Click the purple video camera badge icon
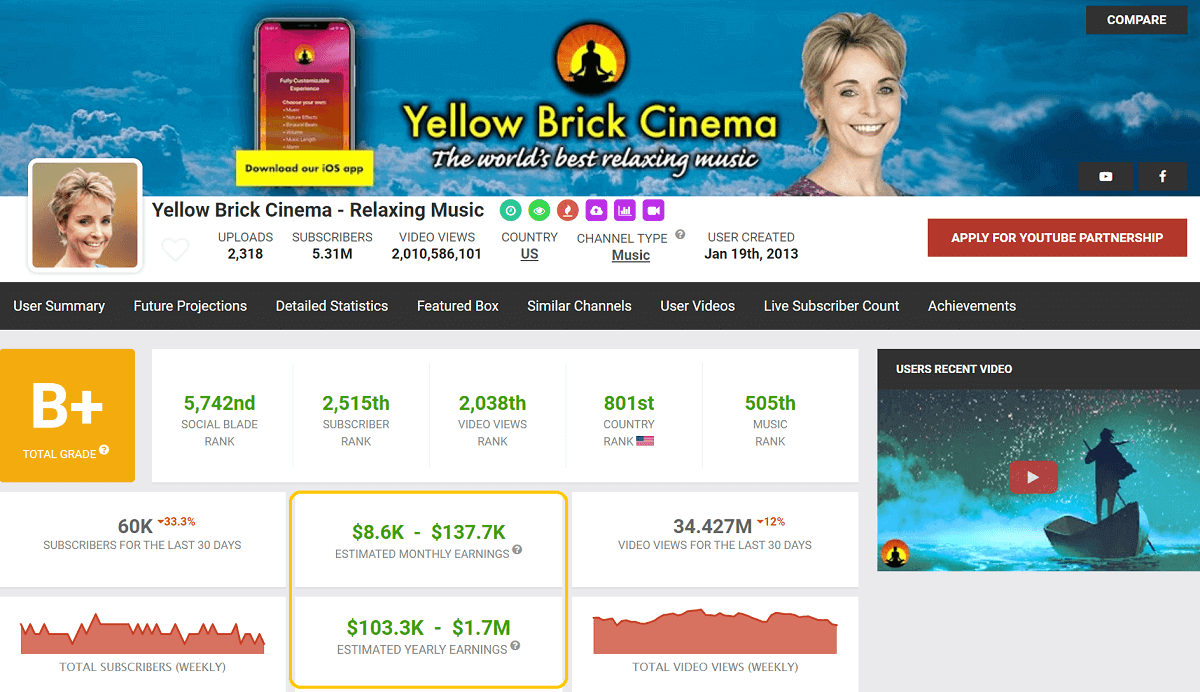The image size is (1200, 692). [x=654, y=210]
